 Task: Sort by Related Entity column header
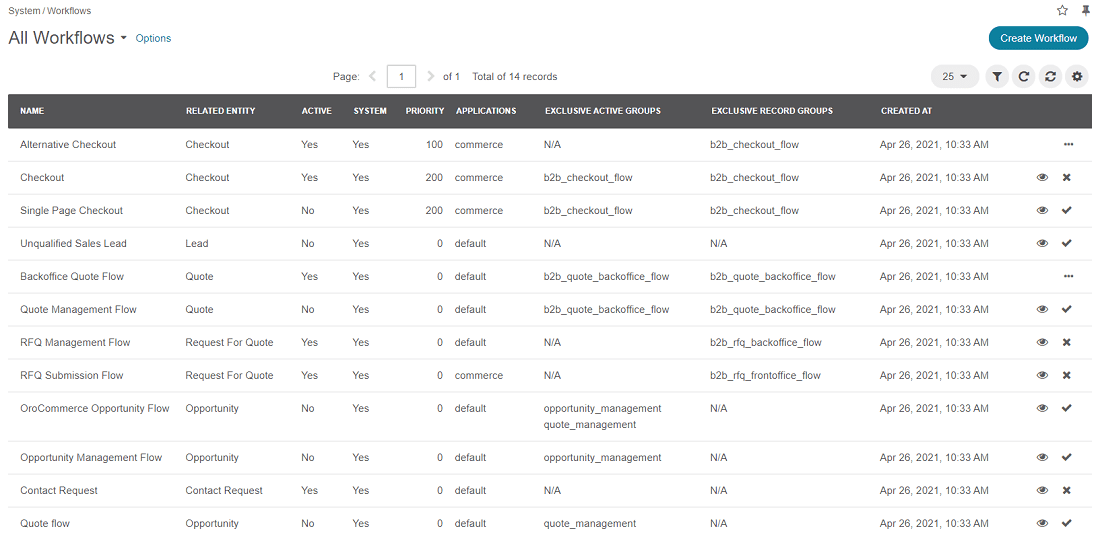tap(220, 111)
